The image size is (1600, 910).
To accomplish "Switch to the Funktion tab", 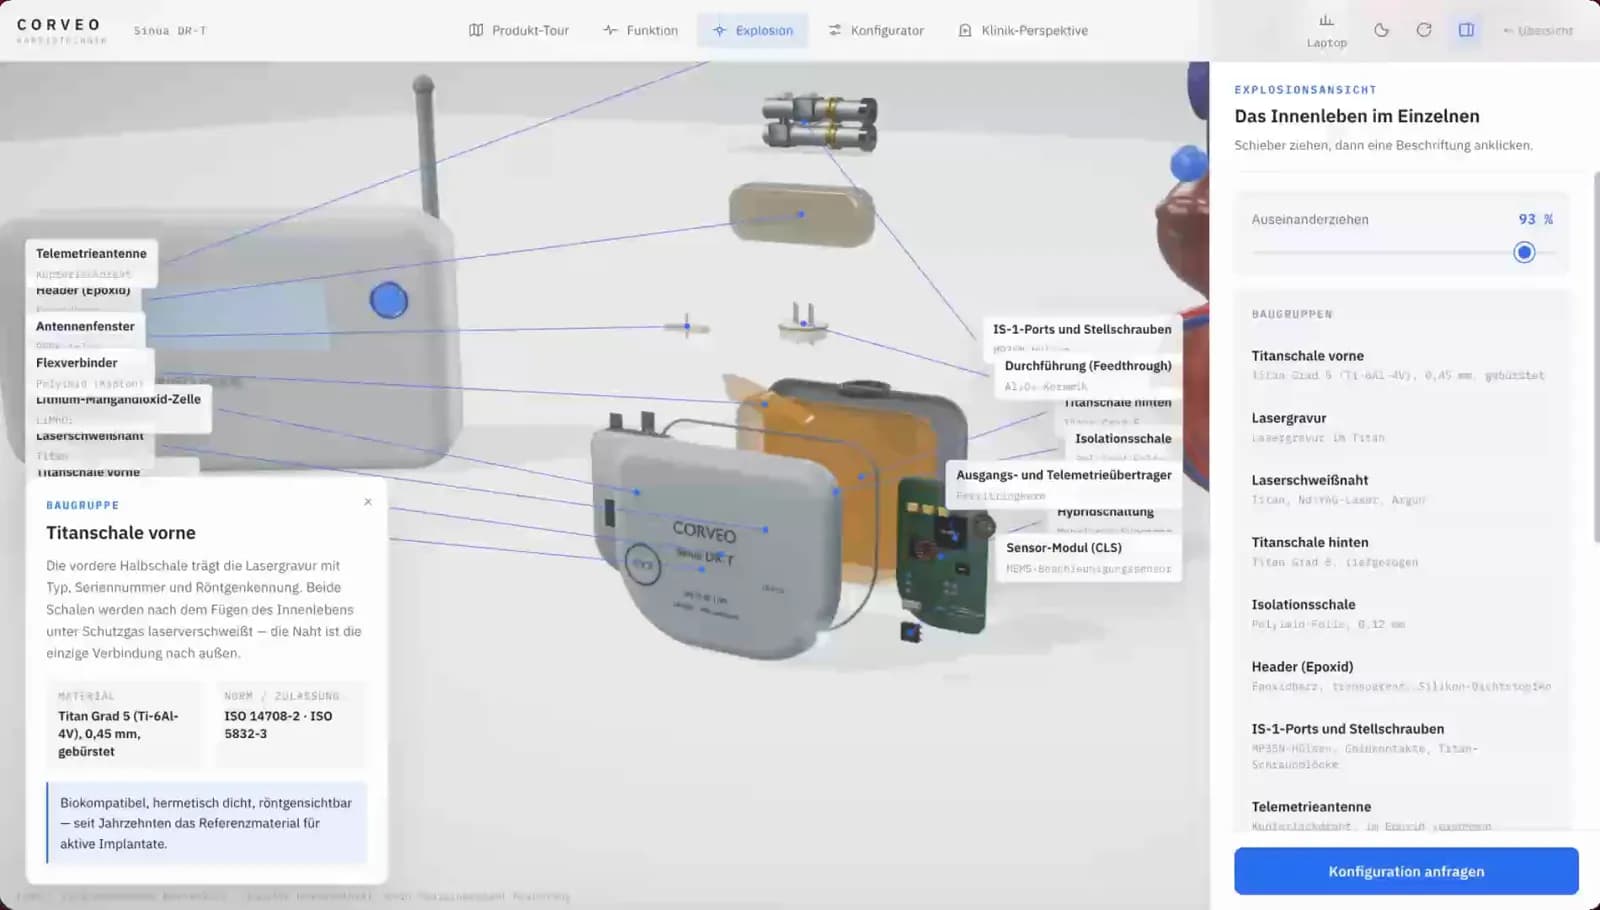I will pos(640,30).
